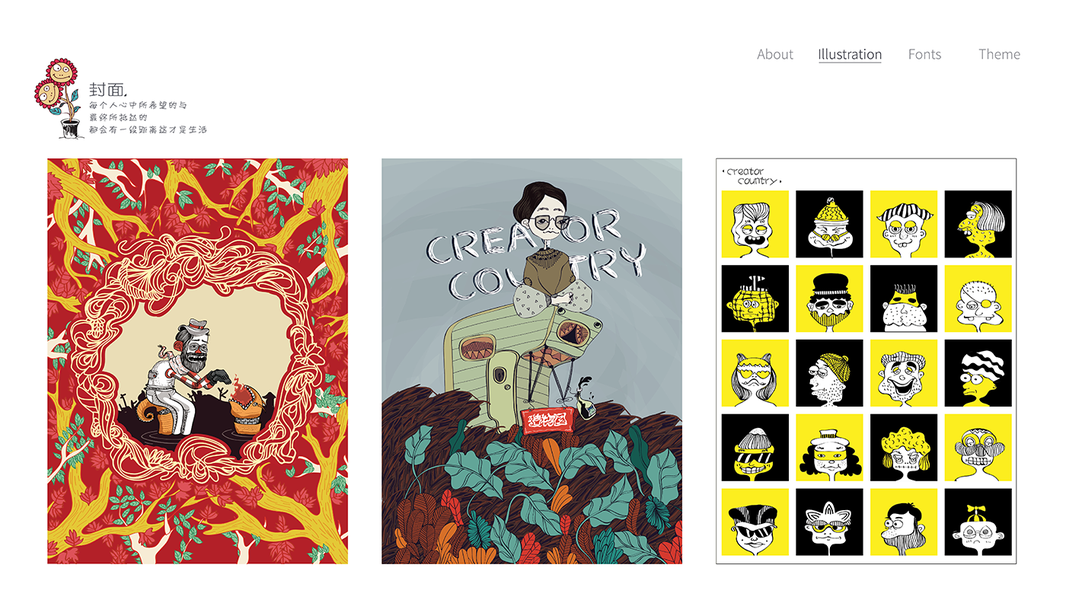Select the beanie hat avatar on black

coord(829,224)
